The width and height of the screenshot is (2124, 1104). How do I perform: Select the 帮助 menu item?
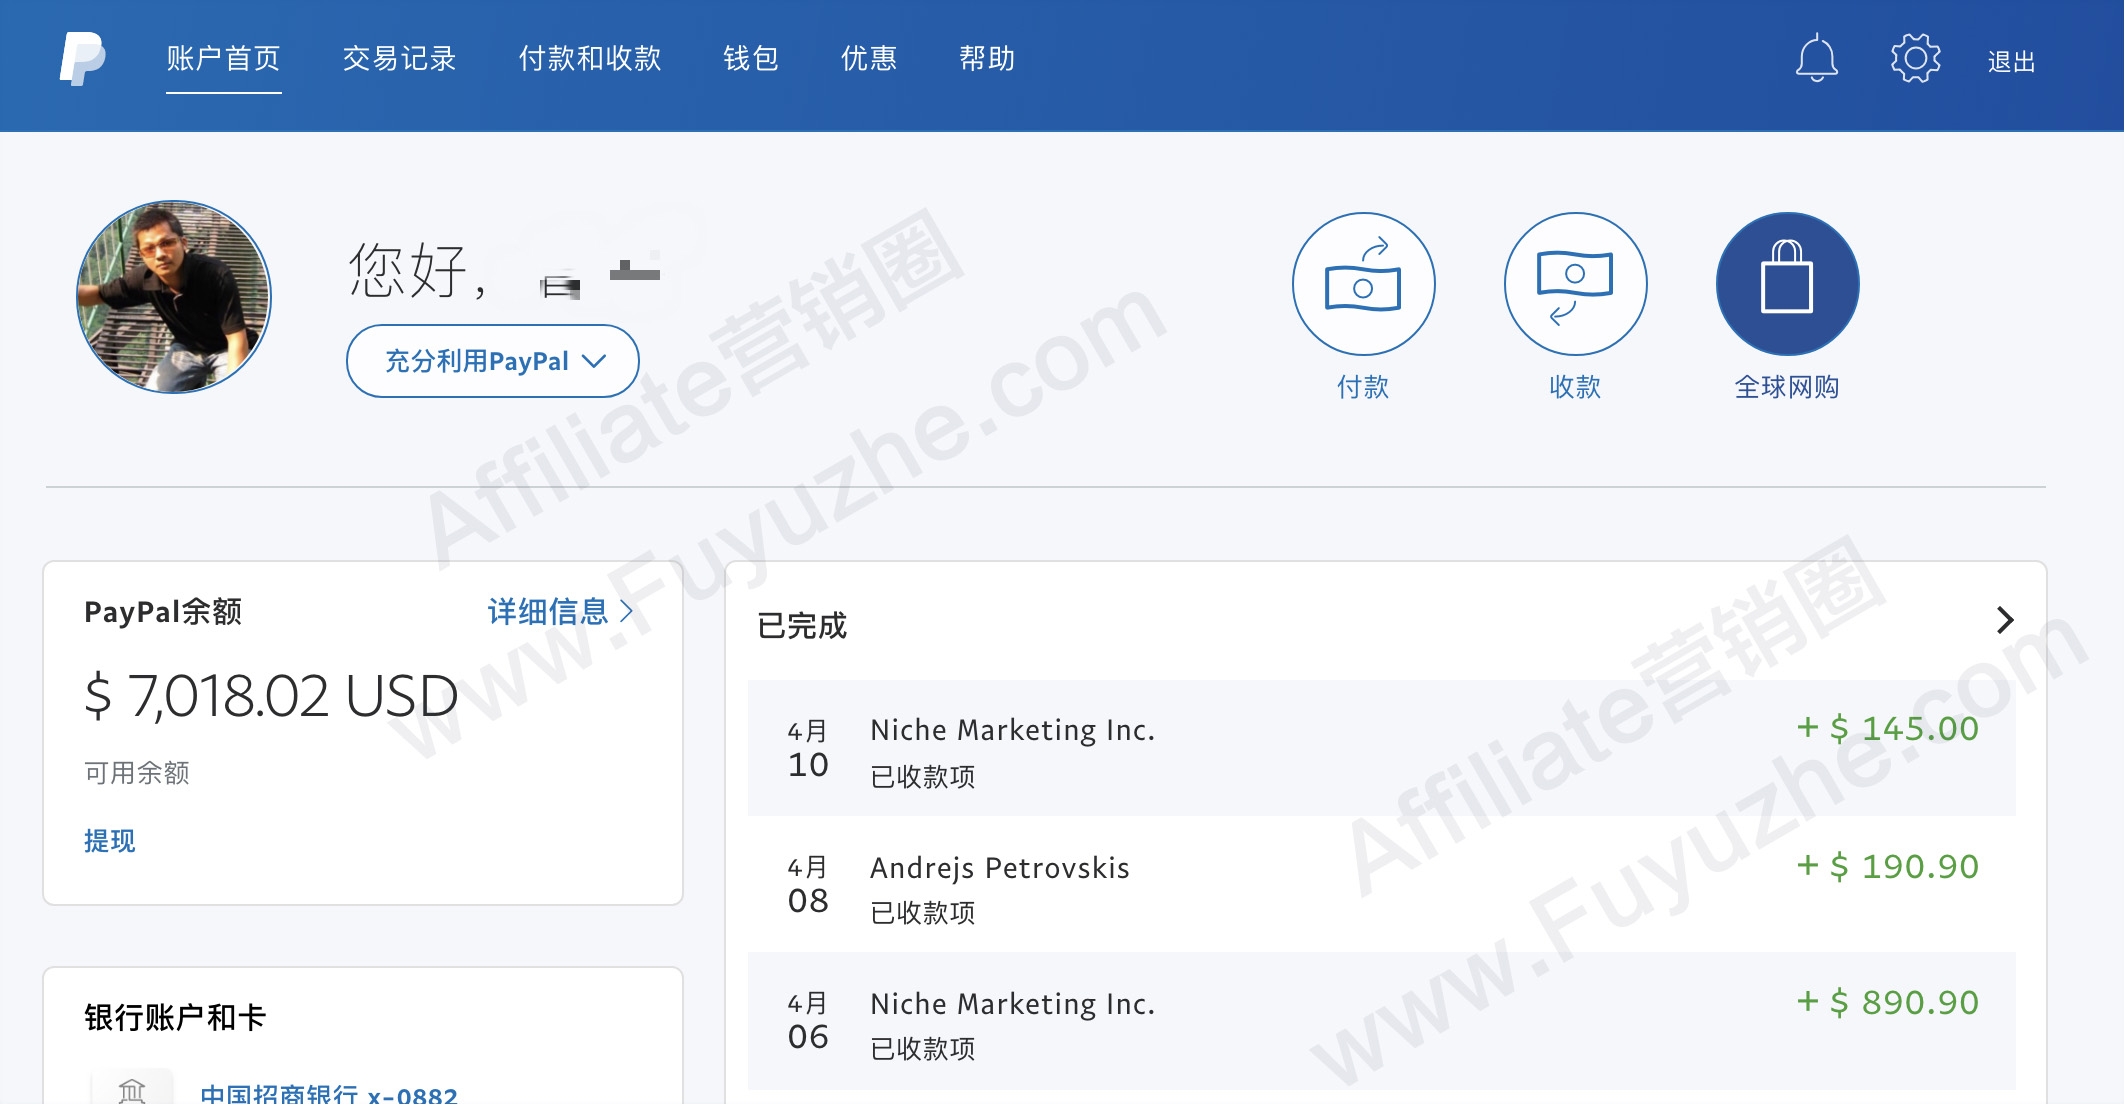[987, 58]
